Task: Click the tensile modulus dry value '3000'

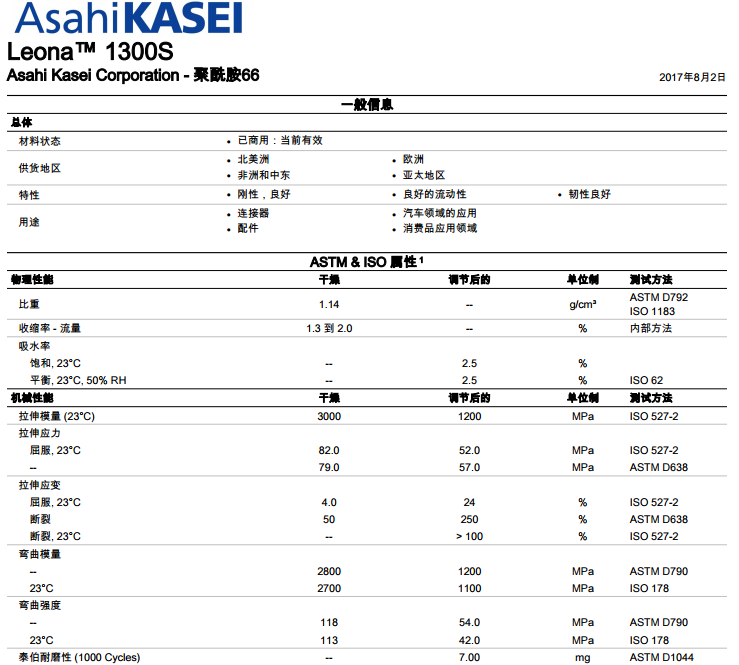Action: (329, 416)
